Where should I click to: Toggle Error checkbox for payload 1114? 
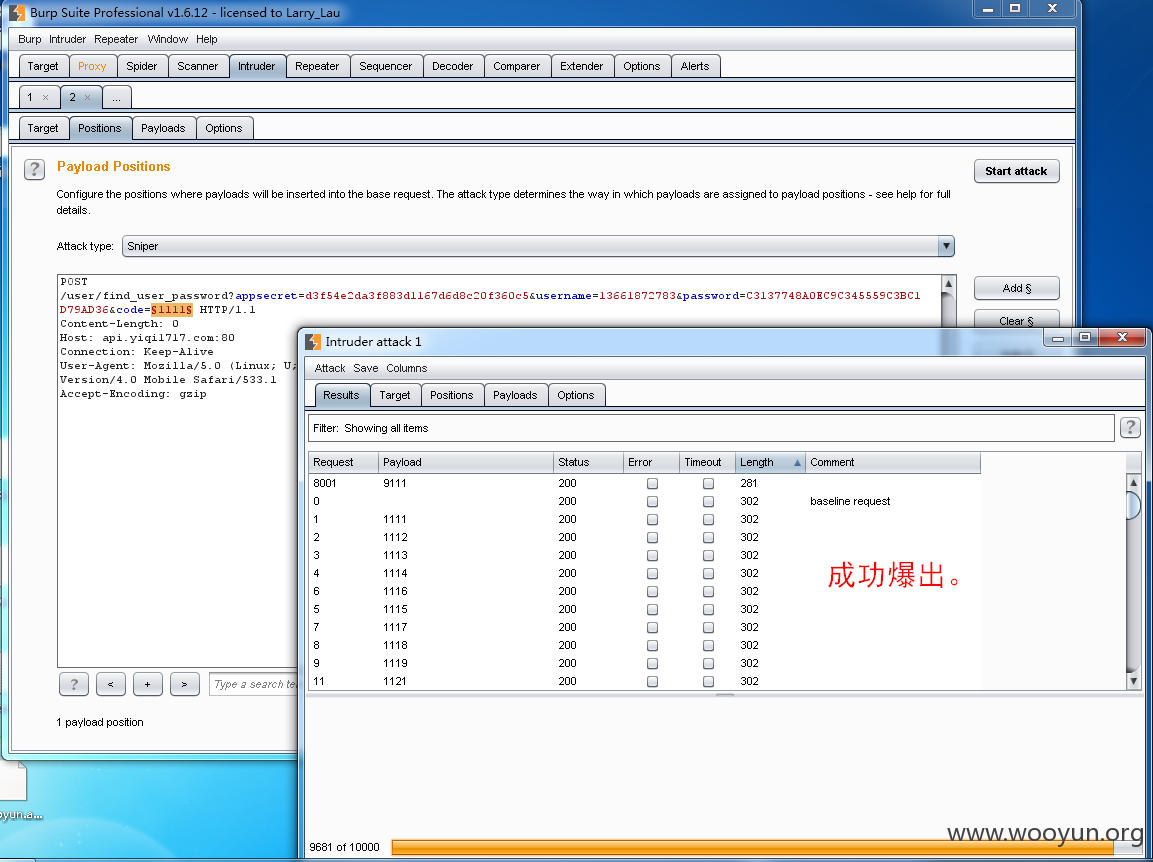point(652,574)
